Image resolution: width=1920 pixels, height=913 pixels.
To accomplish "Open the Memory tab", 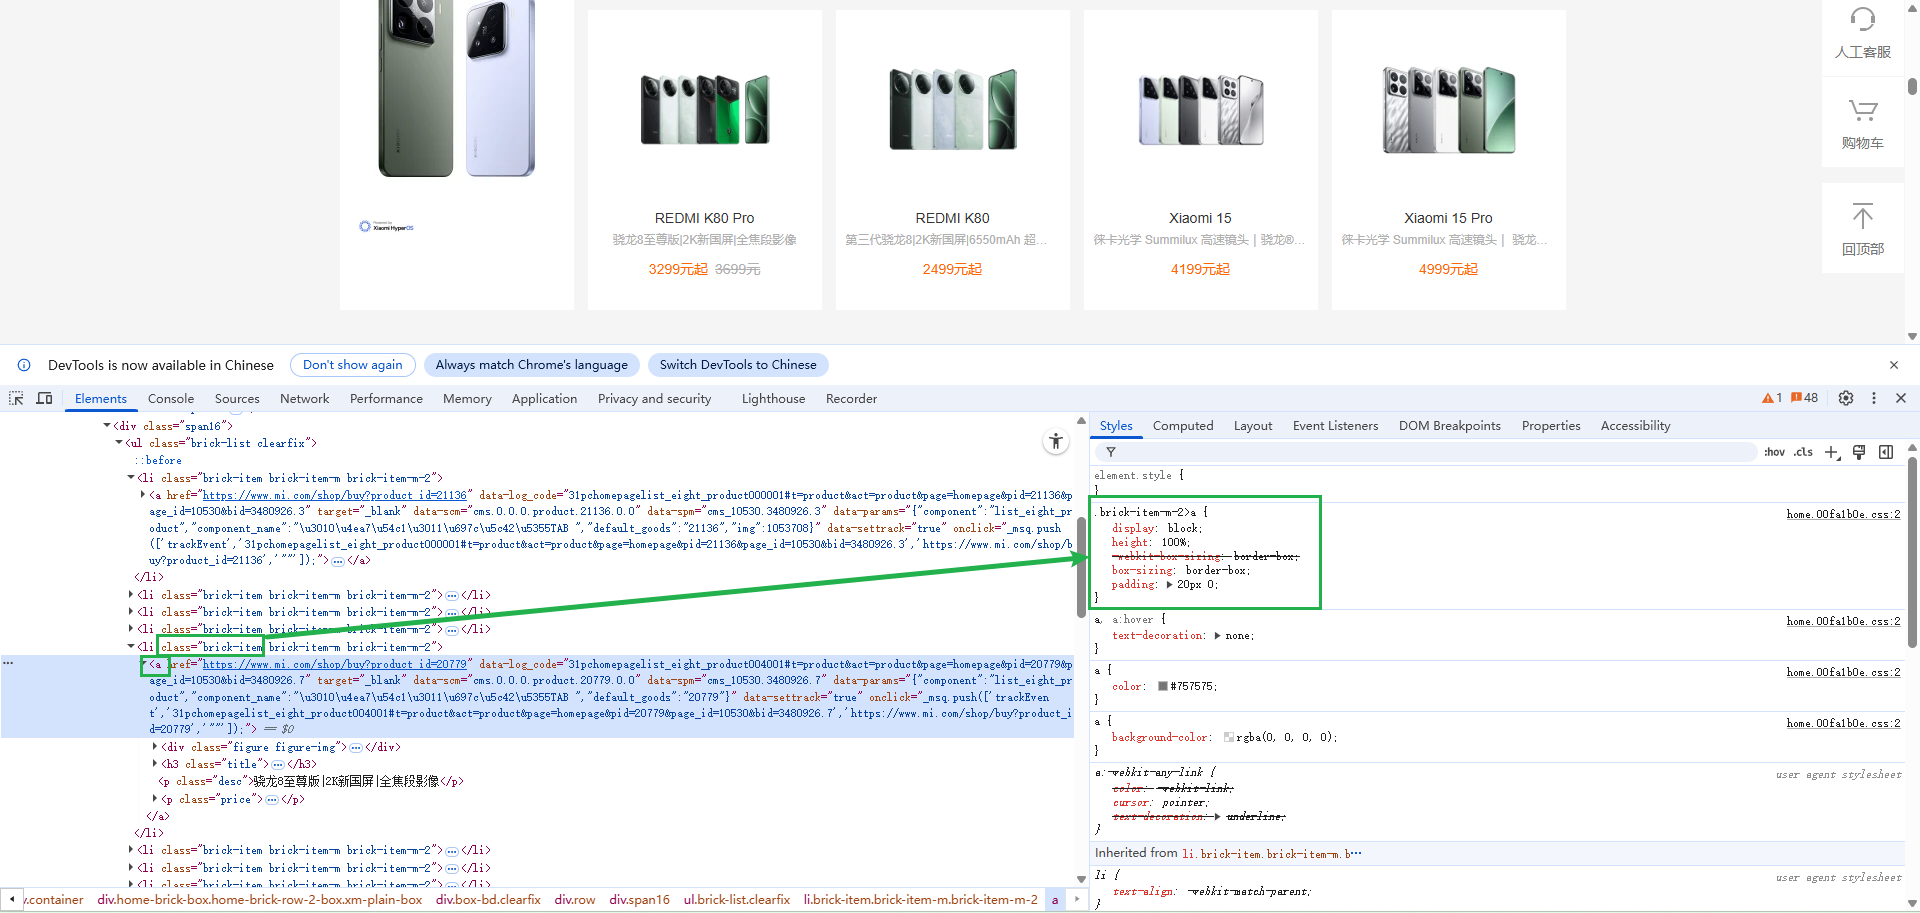I will tap(467, 398).
